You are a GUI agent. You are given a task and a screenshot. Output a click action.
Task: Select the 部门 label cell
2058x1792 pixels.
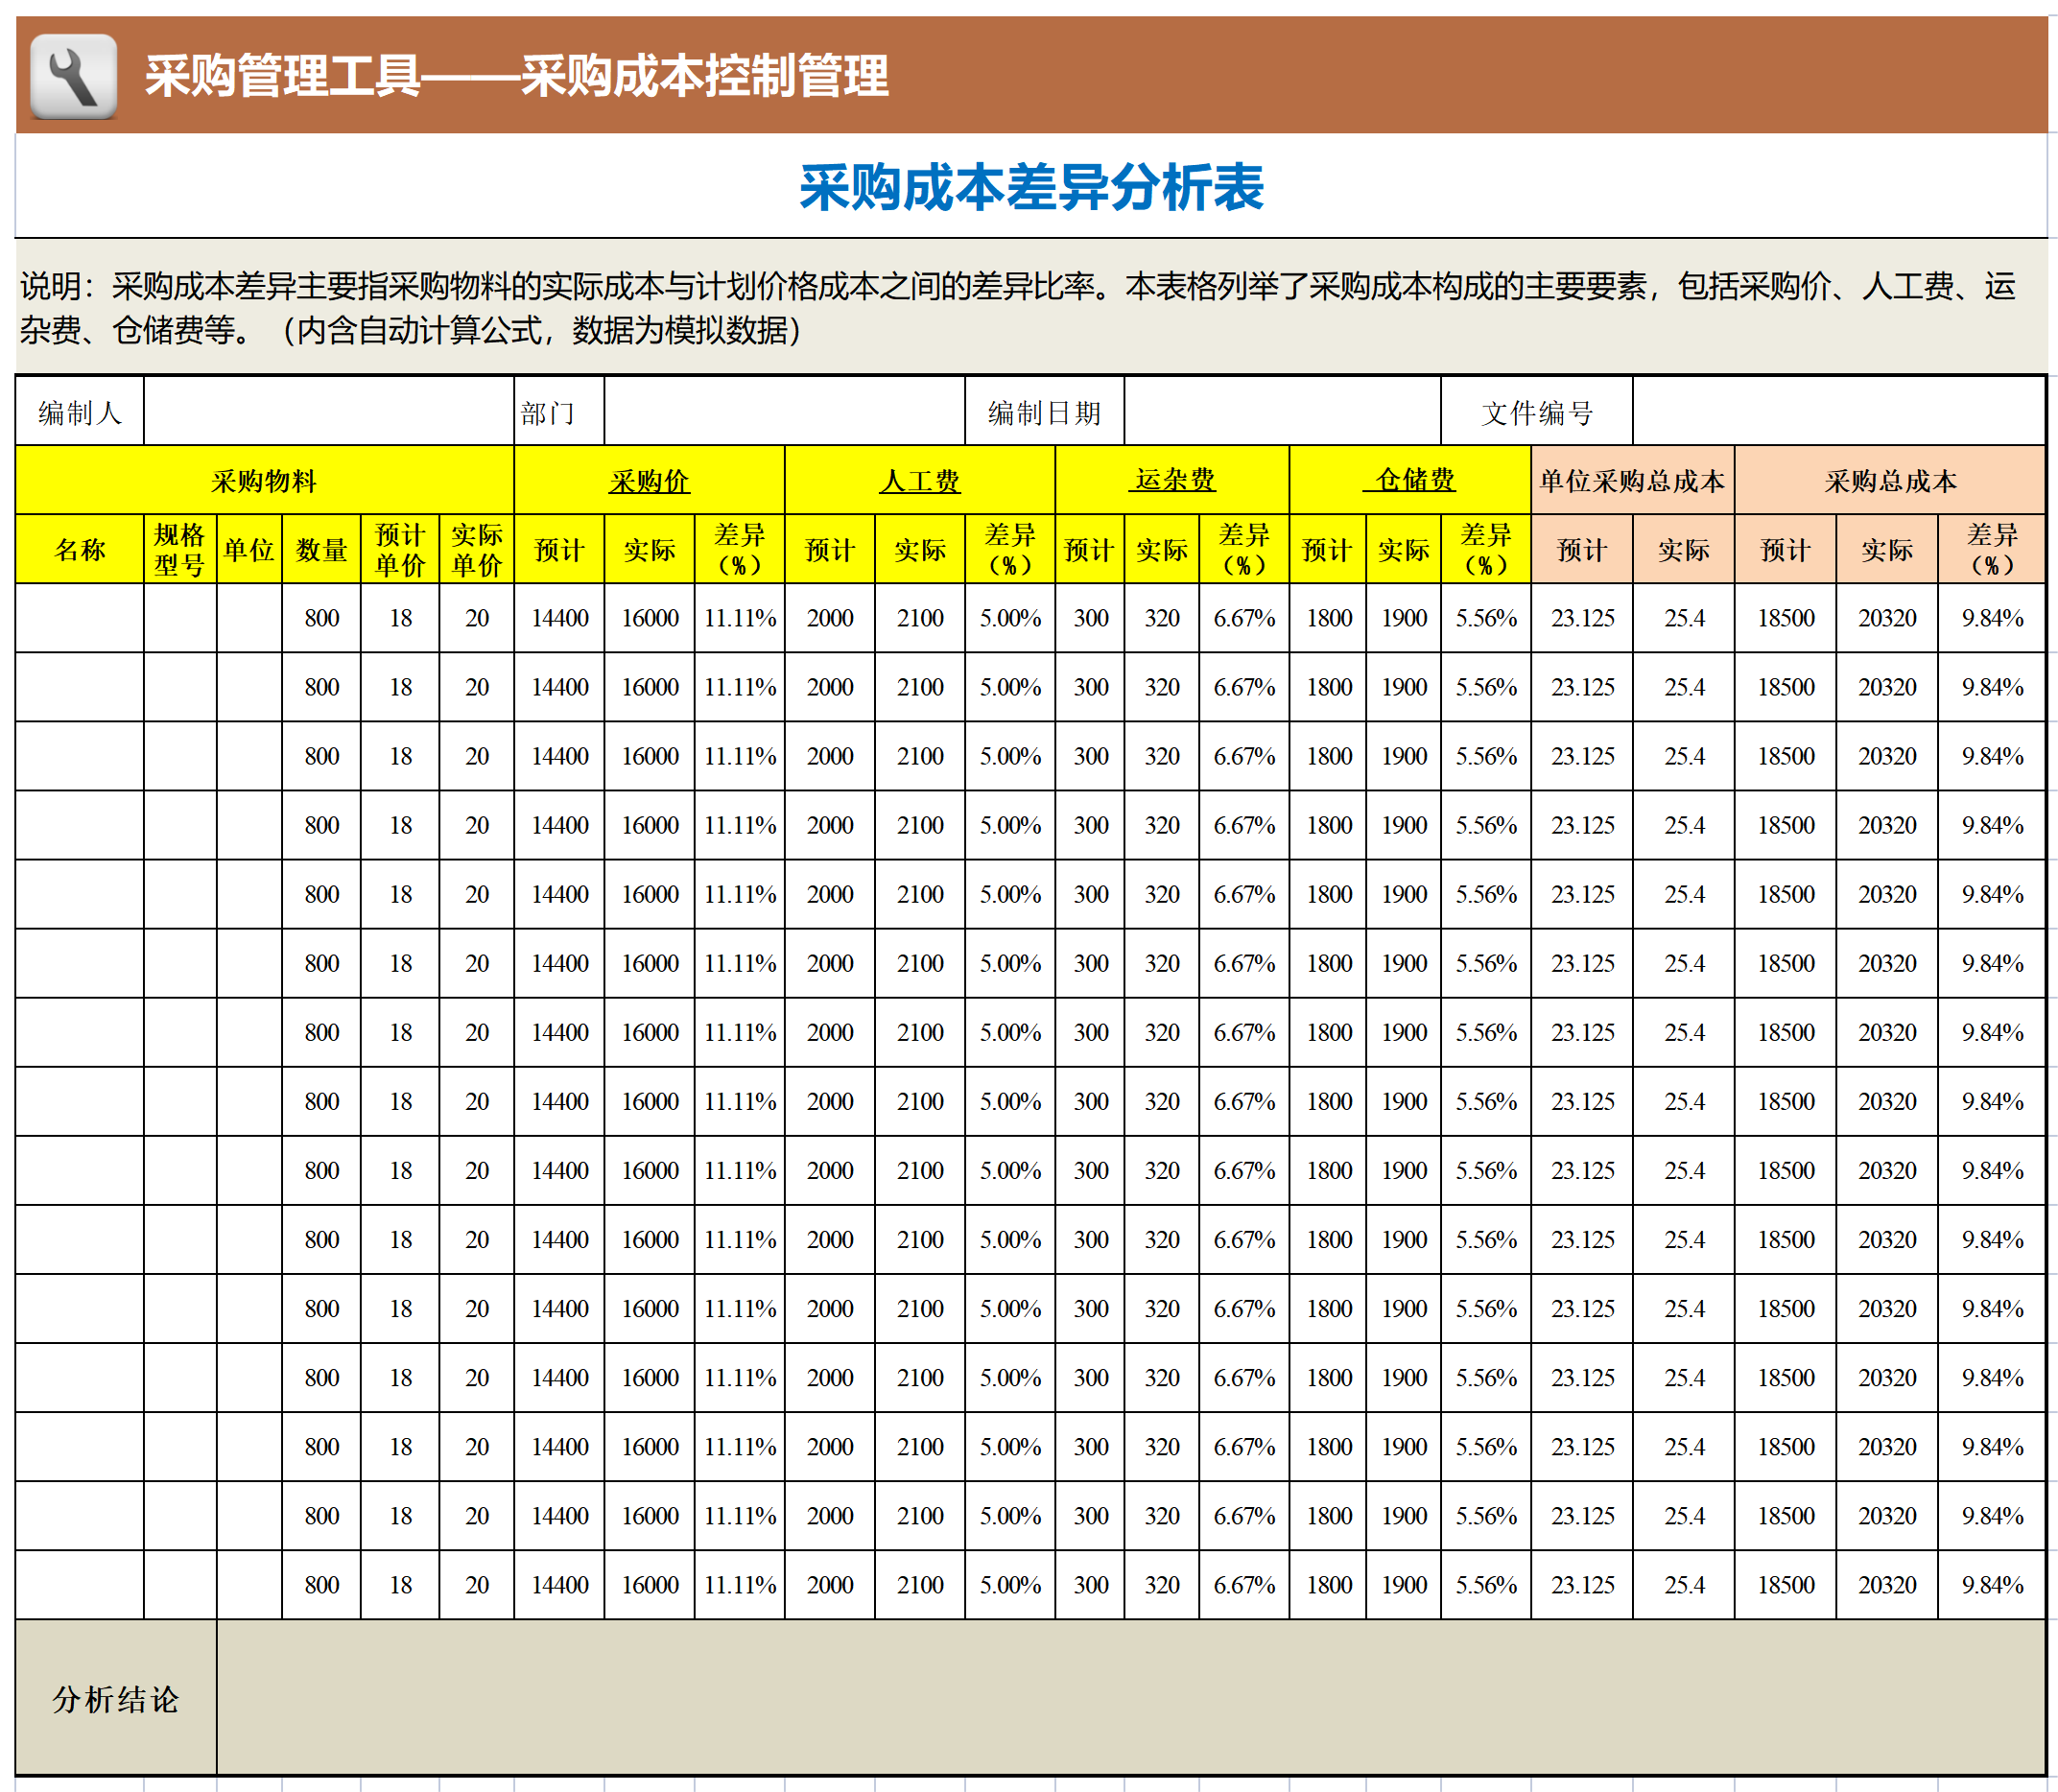coord(559,412)
